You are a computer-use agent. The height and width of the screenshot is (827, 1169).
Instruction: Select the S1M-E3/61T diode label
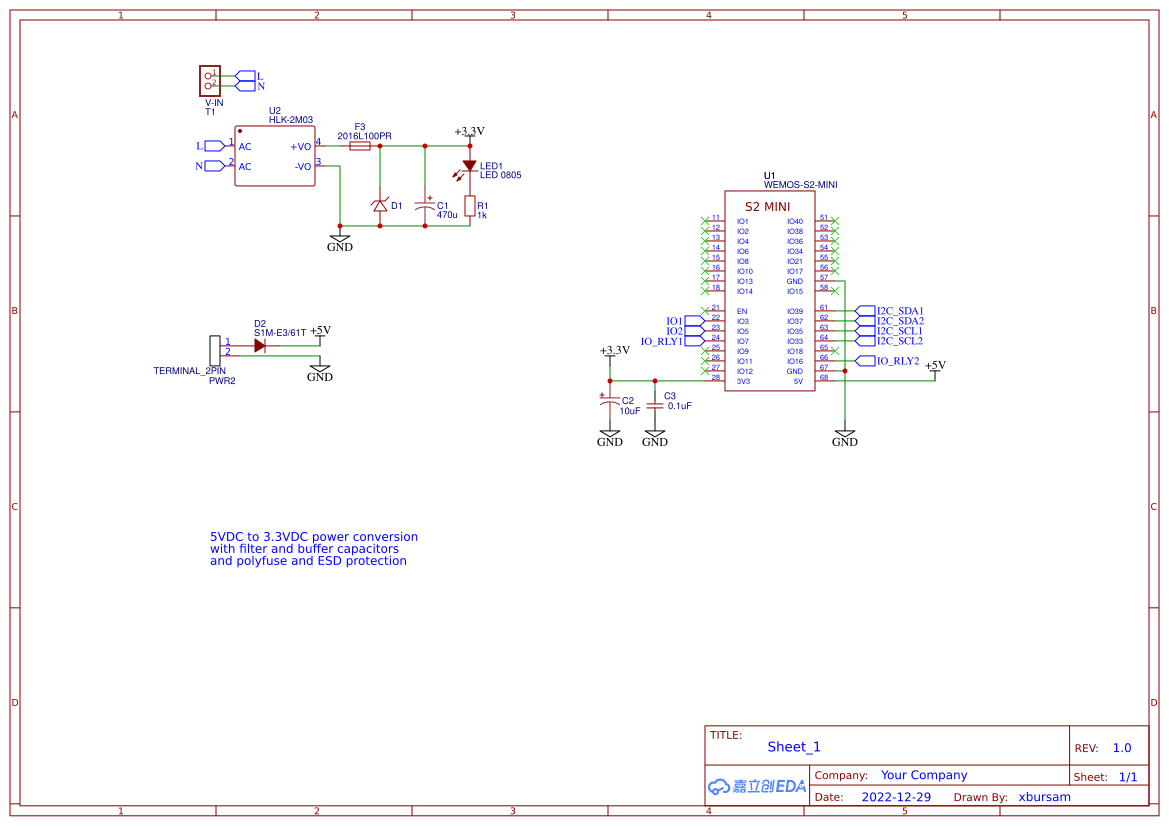pos(280,333)
